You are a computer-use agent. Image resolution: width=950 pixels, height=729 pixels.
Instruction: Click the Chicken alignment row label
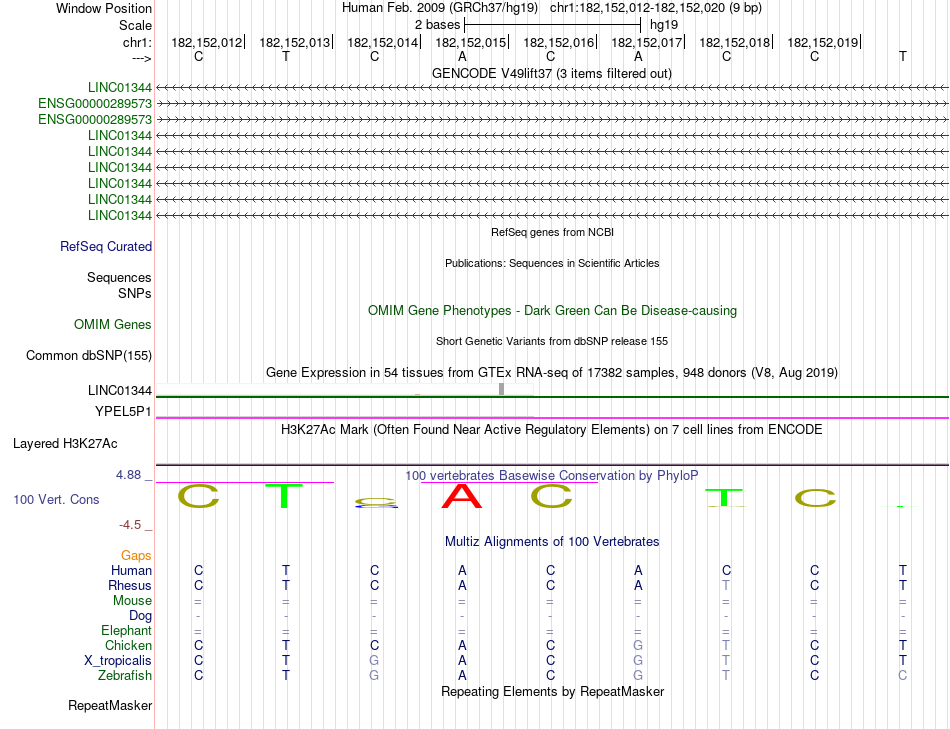pyautogui.click(x=128, y=645)
